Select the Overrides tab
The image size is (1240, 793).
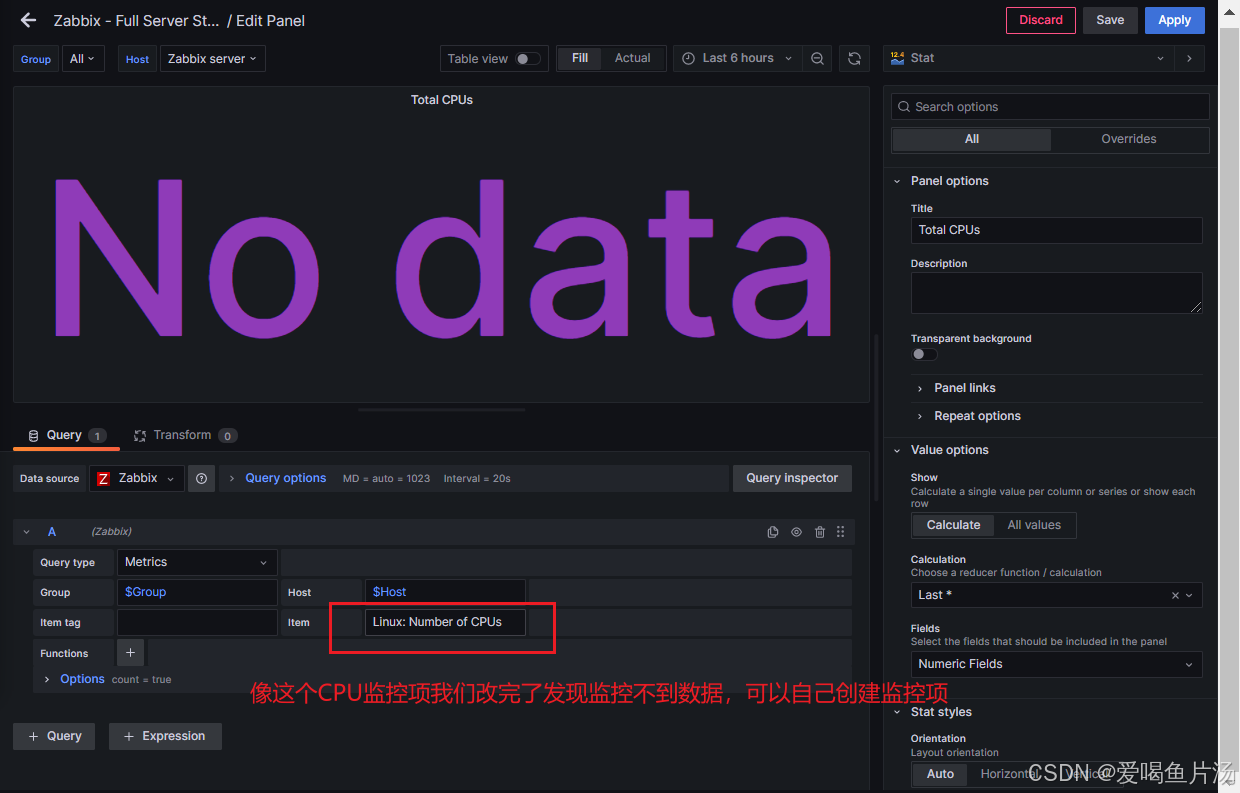coord(1129,139)
